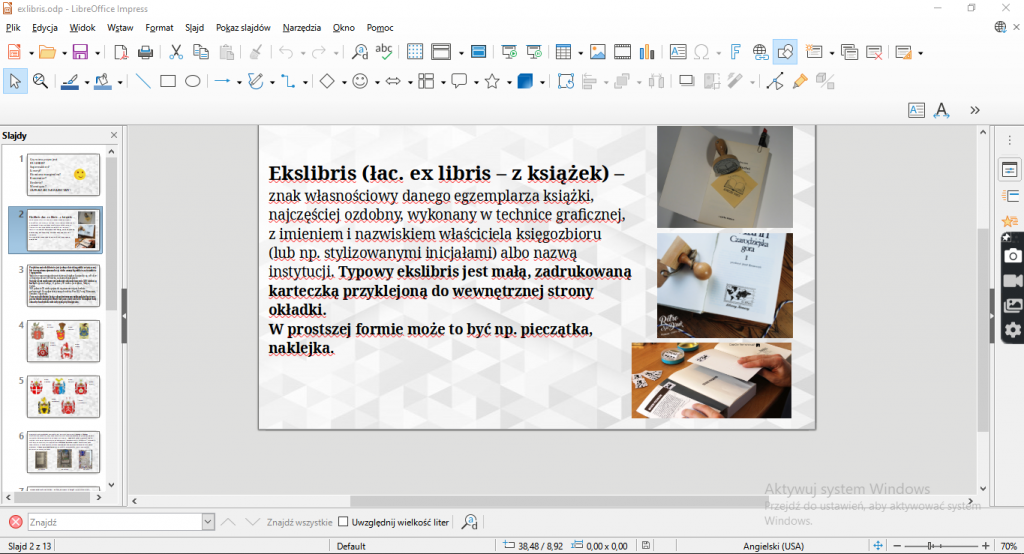Insert special character omega icon

[702, 52]
